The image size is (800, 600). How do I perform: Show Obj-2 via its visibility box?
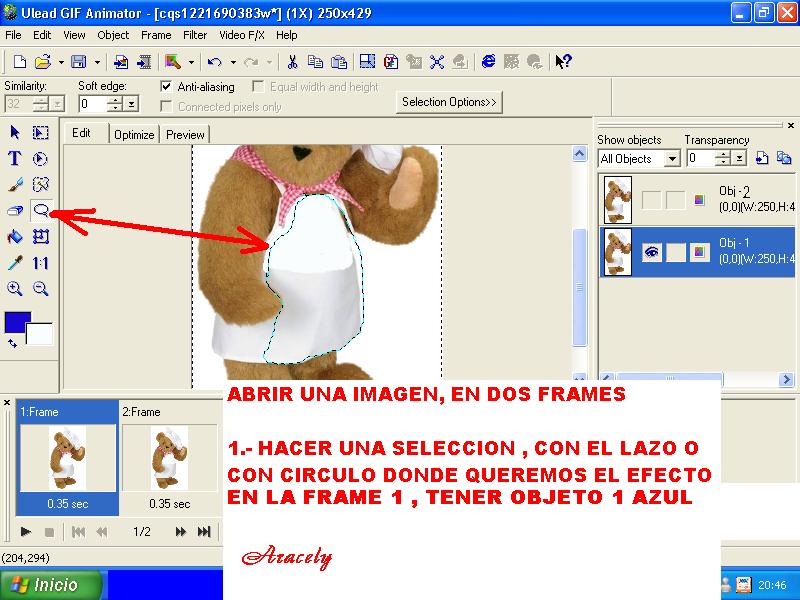coord(652,200)
